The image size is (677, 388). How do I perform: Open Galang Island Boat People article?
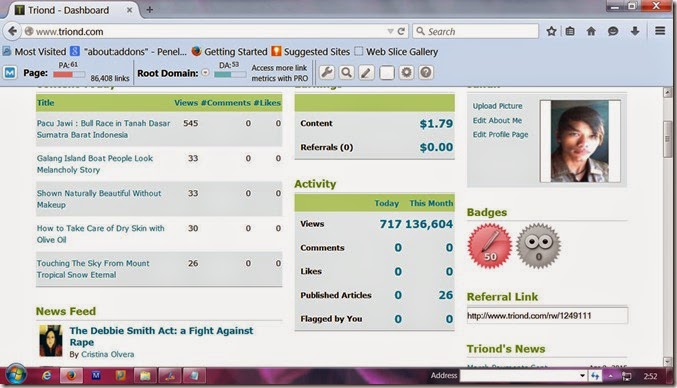click(95, 164)
